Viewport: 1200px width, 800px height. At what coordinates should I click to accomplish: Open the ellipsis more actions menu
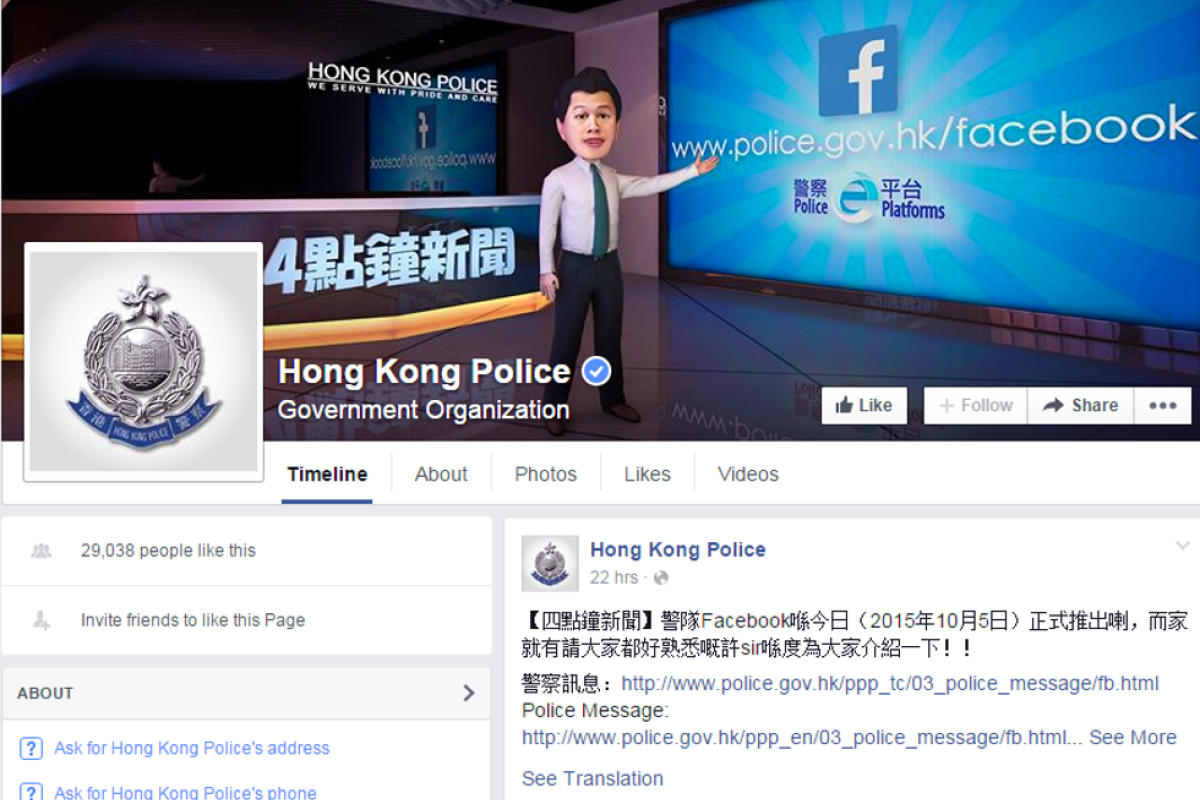click(x=1162, y=405)
